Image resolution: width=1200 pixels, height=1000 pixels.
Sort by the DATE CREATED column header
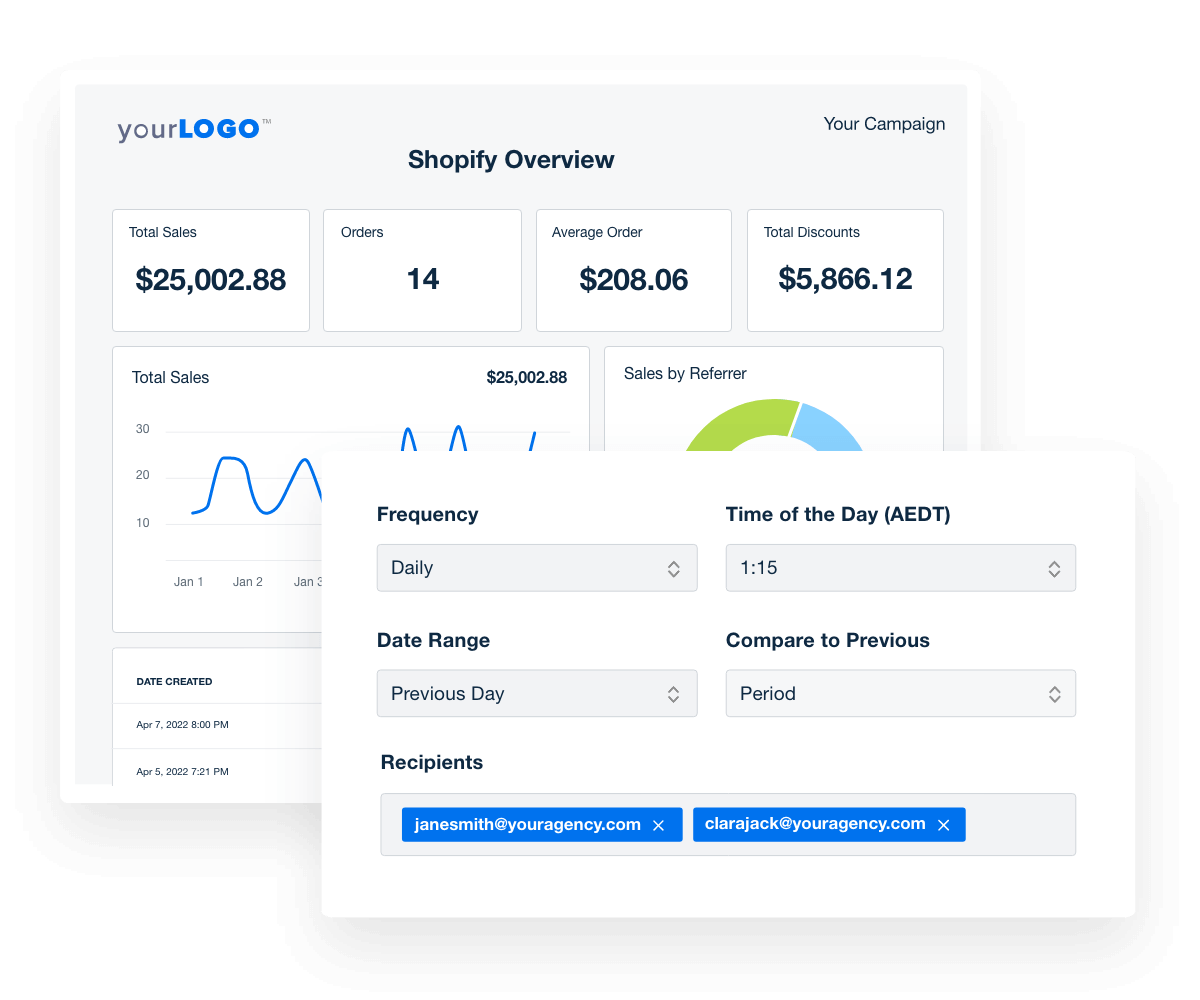click(x=174, y=682)
